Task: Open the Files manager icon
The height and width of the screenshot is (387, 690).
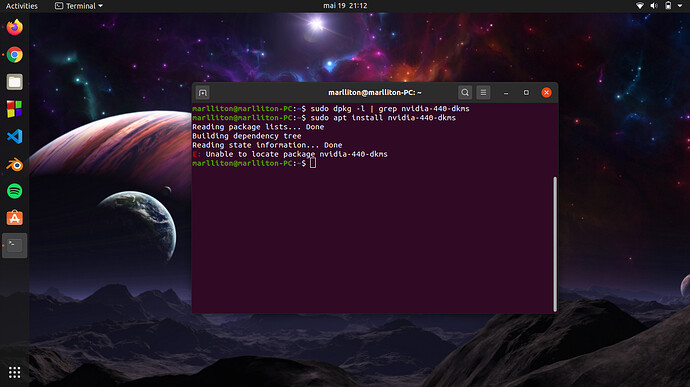Action: tap(15, 82)
